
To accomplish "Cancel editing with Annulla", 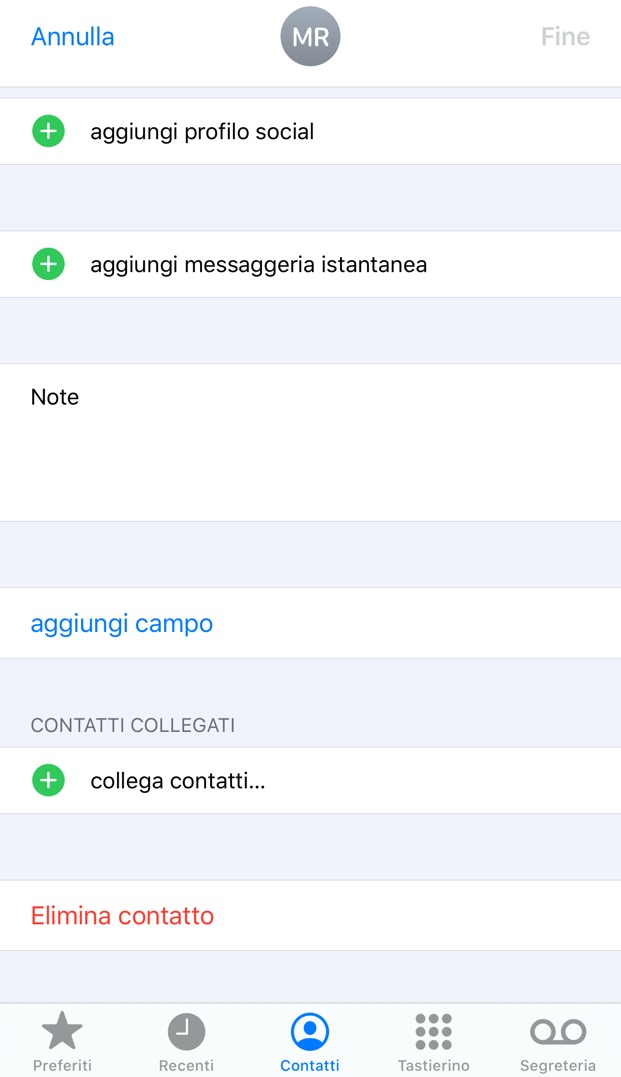I will pyautogui.click(x=73, y=37).
